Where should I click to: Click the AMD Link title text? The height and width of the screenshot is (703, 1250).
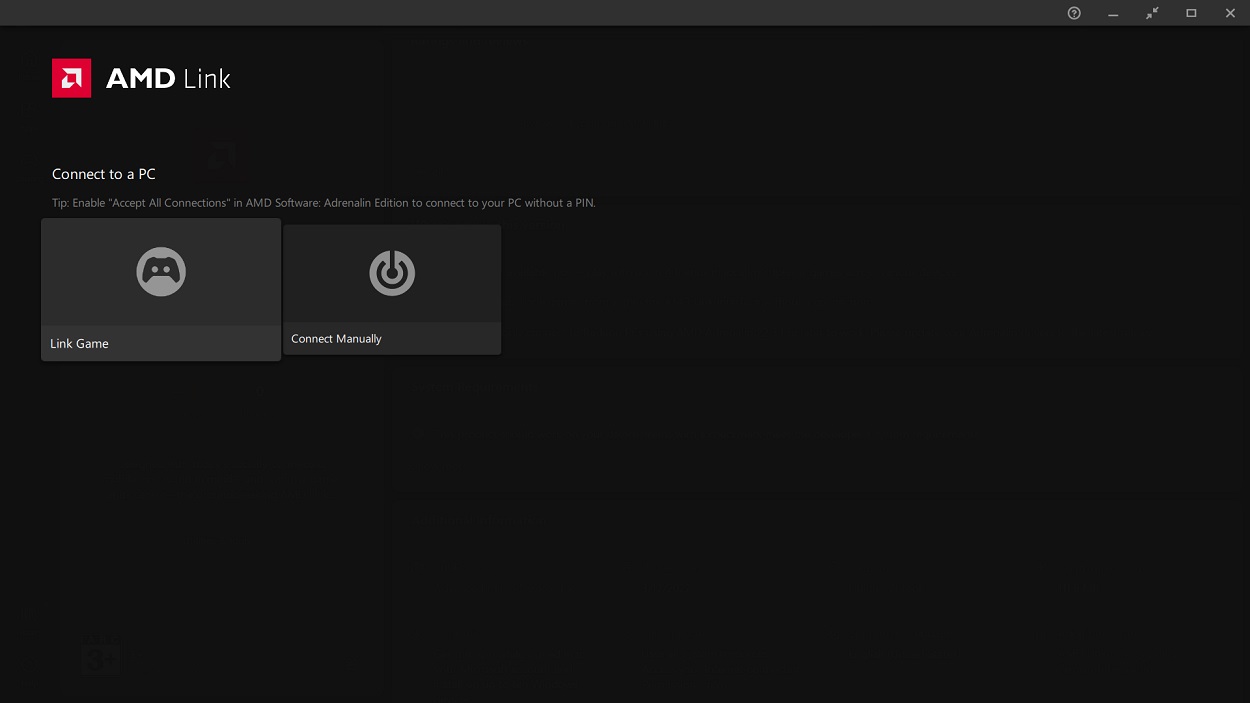coord(168,79)
